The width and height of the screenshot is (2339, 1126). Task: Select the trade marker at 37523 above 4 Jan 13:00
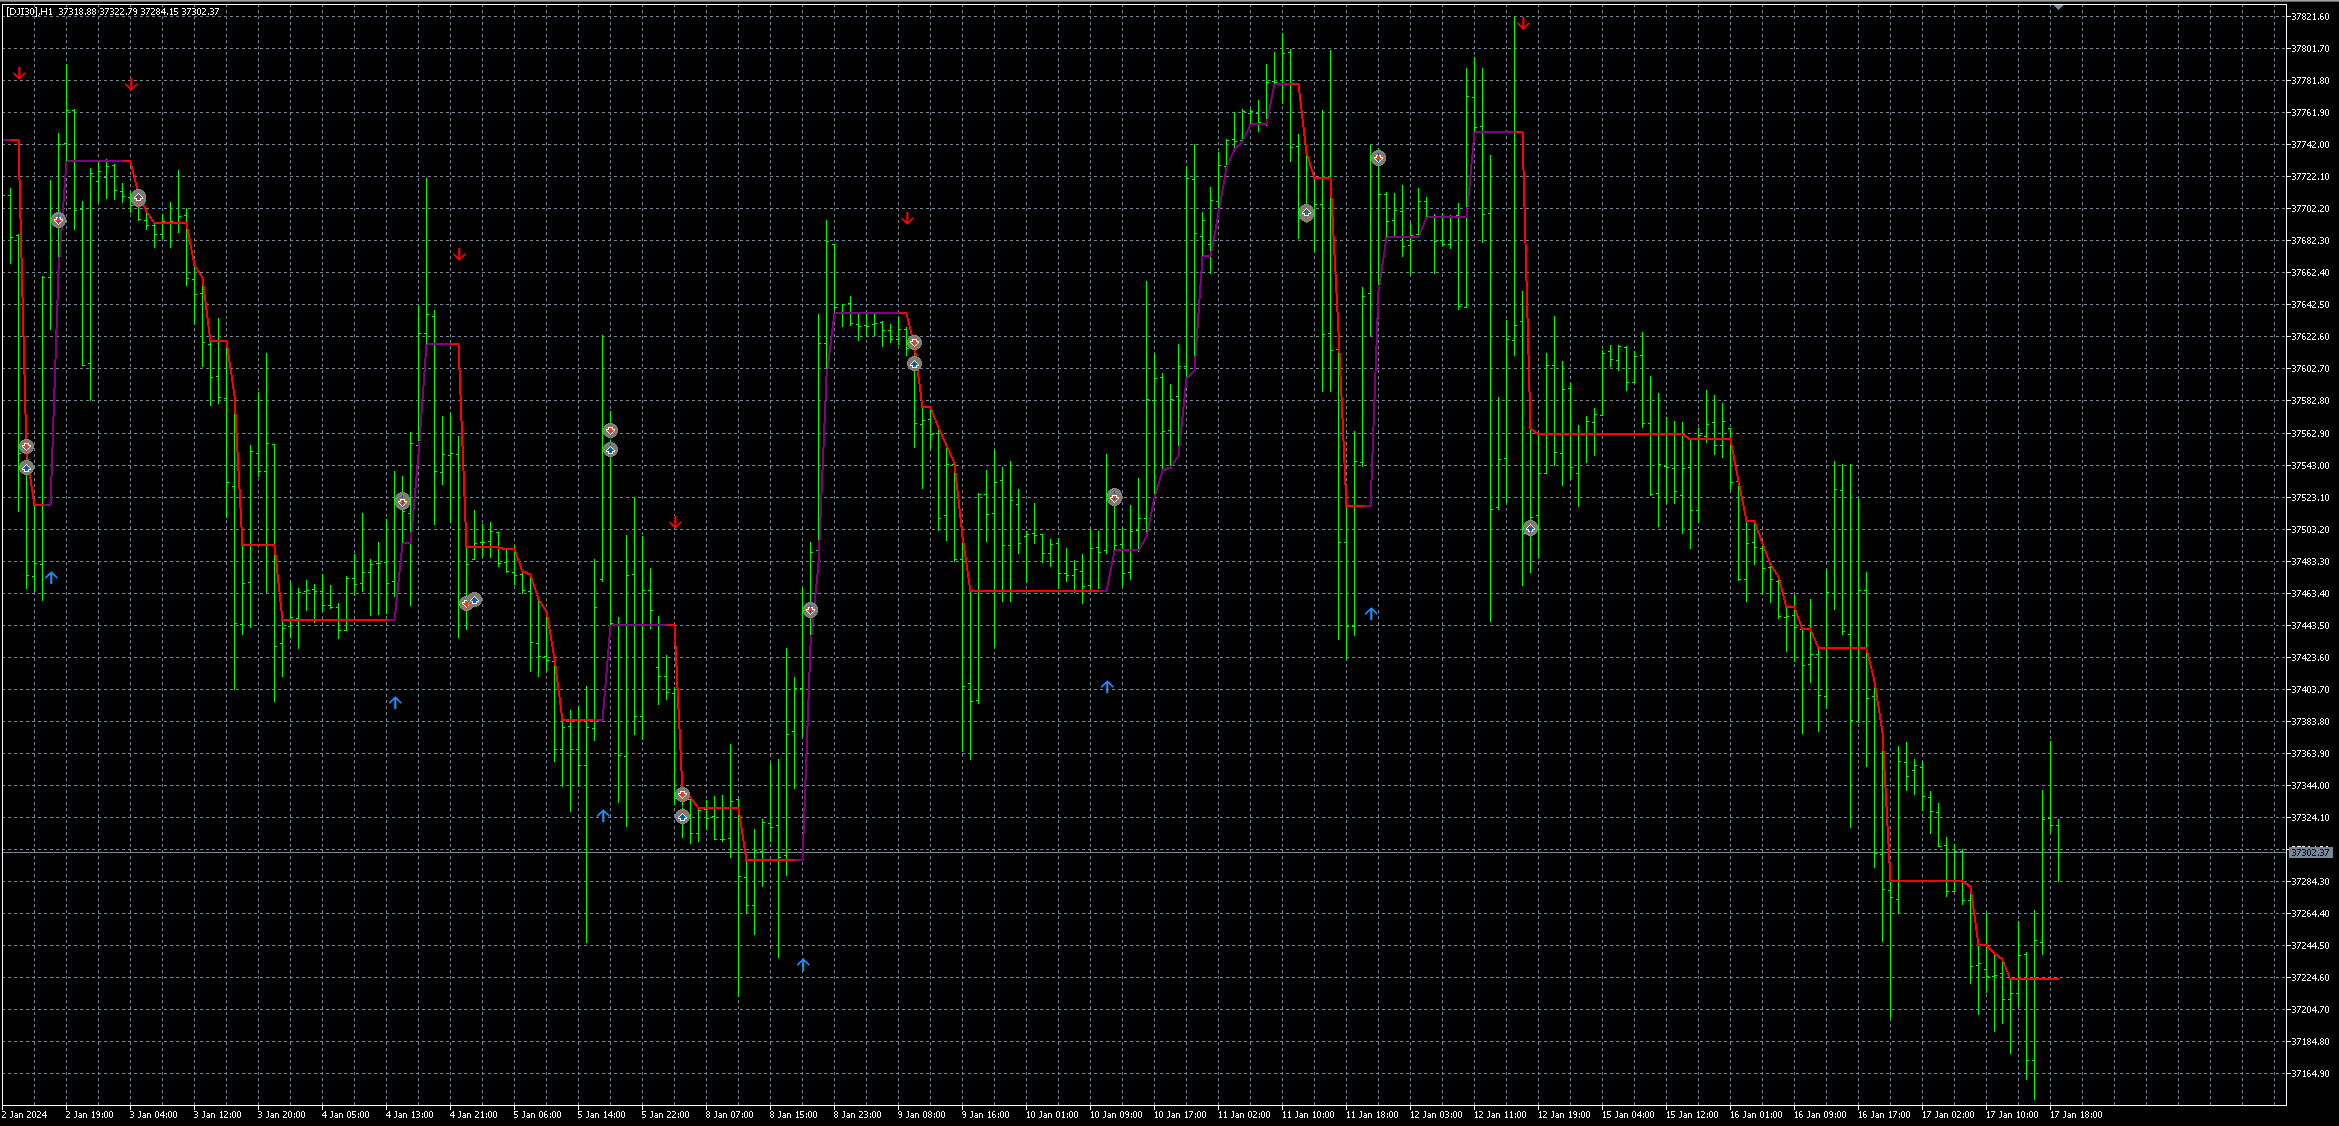click(x=402, y=501)
